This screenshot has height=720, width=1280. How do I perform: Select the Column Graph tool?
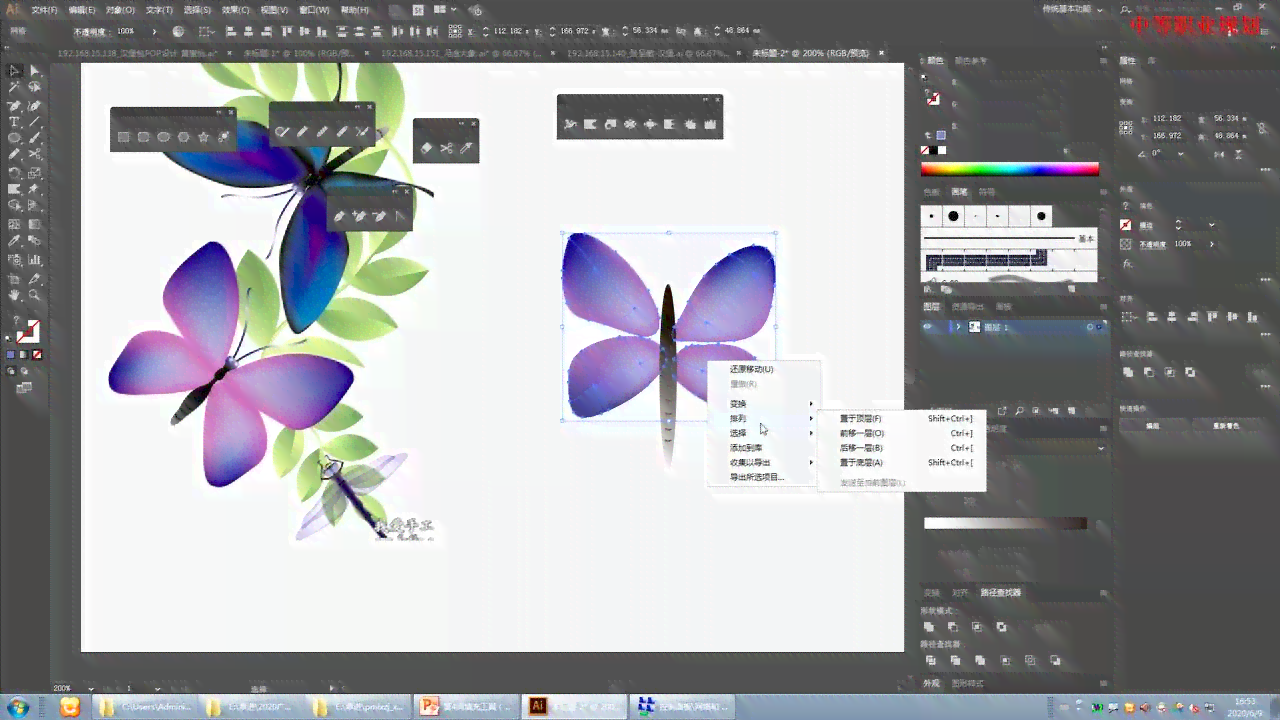pyautogui.click(x=35, y=259)
